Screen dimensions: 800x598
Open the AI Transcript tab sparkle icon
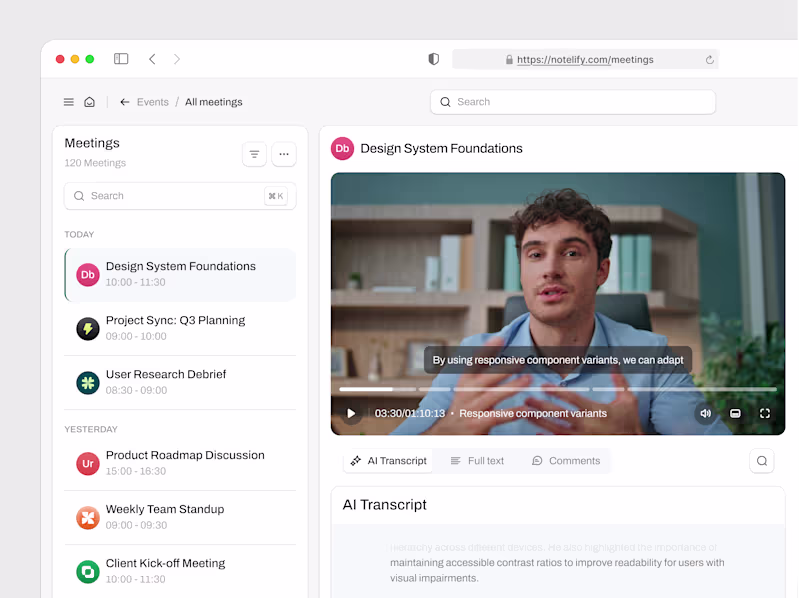point(355,460)
